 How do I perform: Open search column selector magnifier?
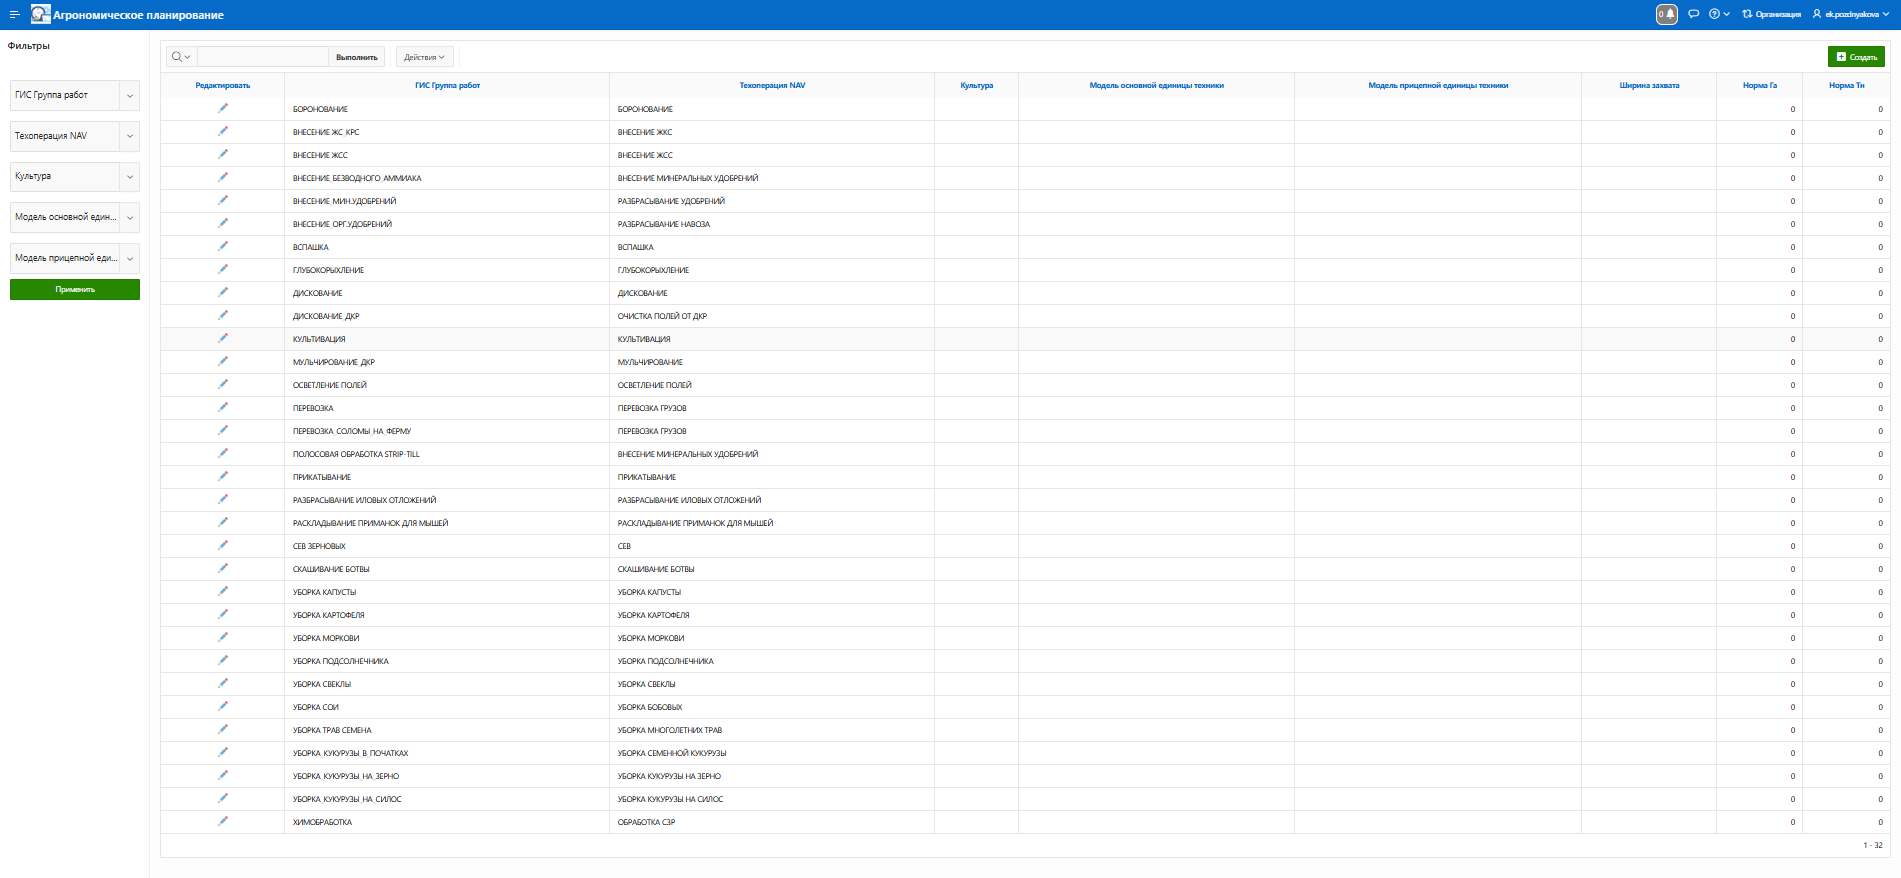coord(181,57)
